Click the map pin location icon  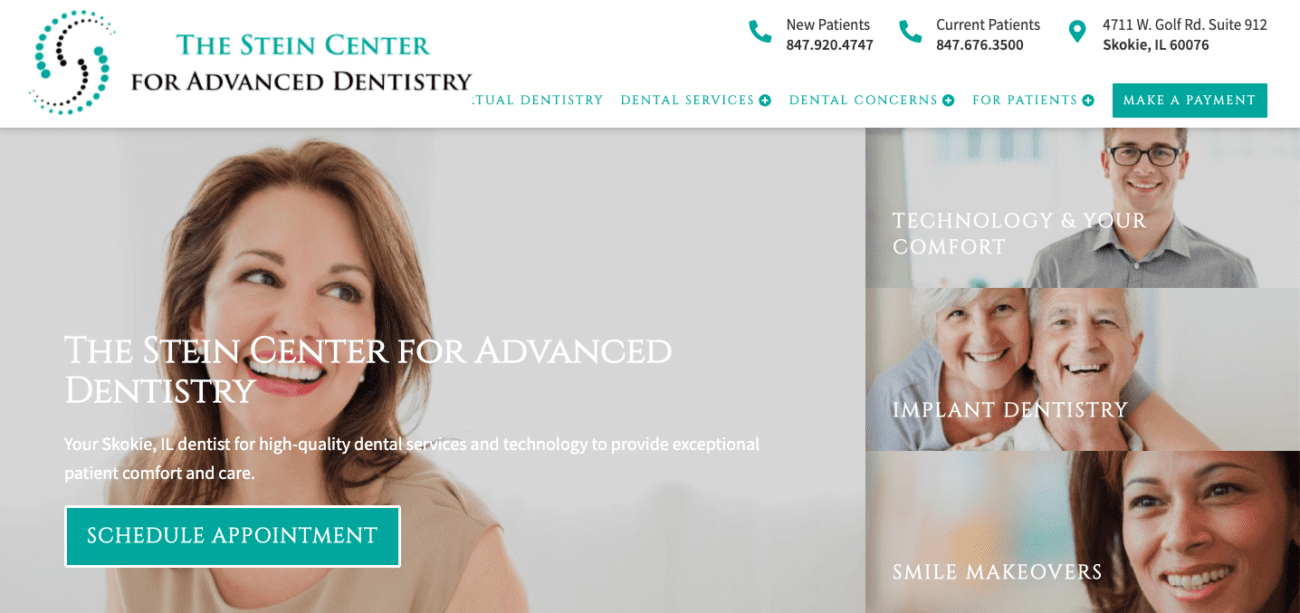pos(1077,32)
